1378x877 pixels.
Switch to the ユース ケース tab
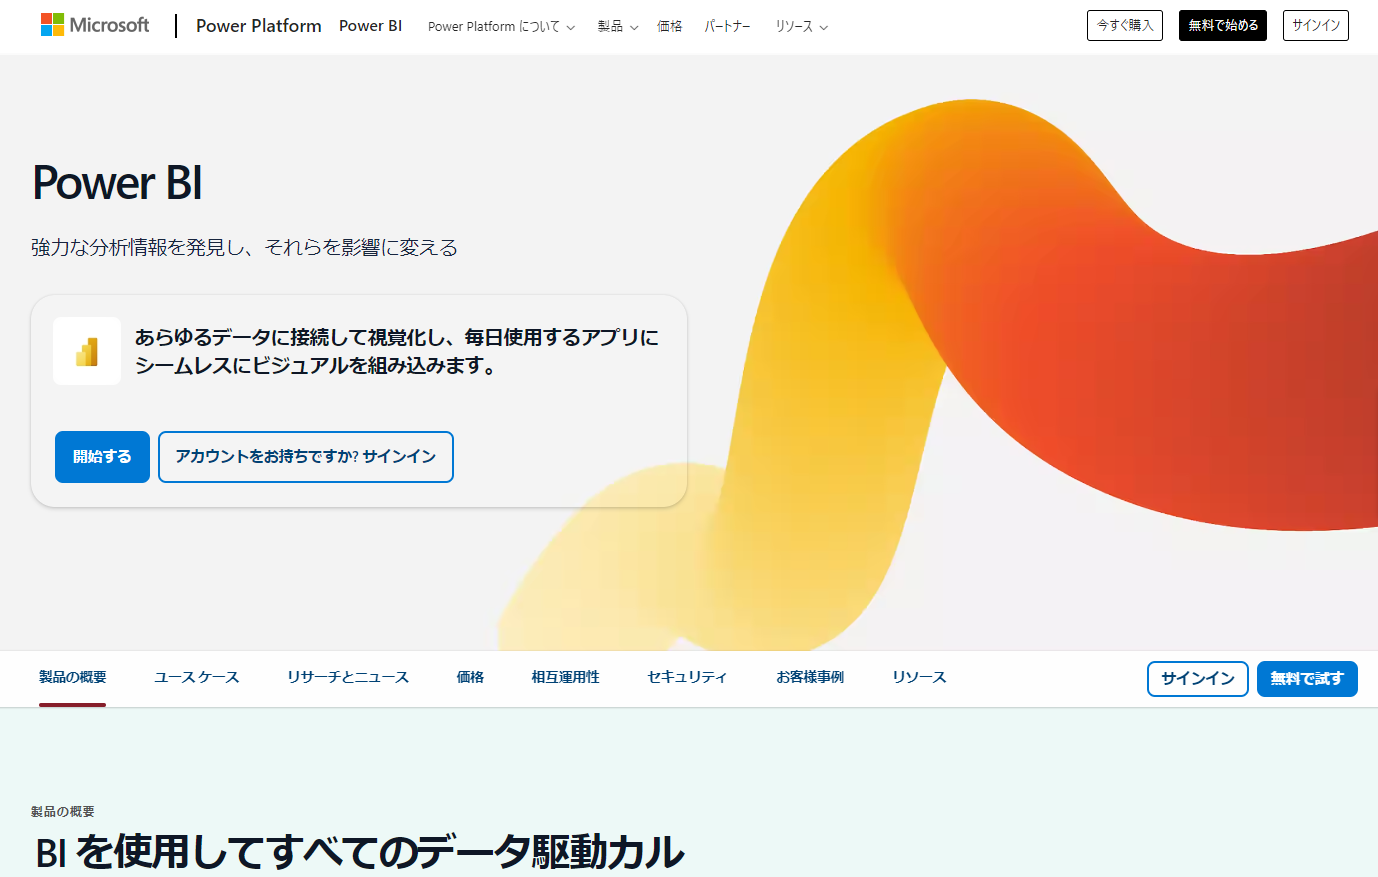pyautogui.click(x=197, y=678)
